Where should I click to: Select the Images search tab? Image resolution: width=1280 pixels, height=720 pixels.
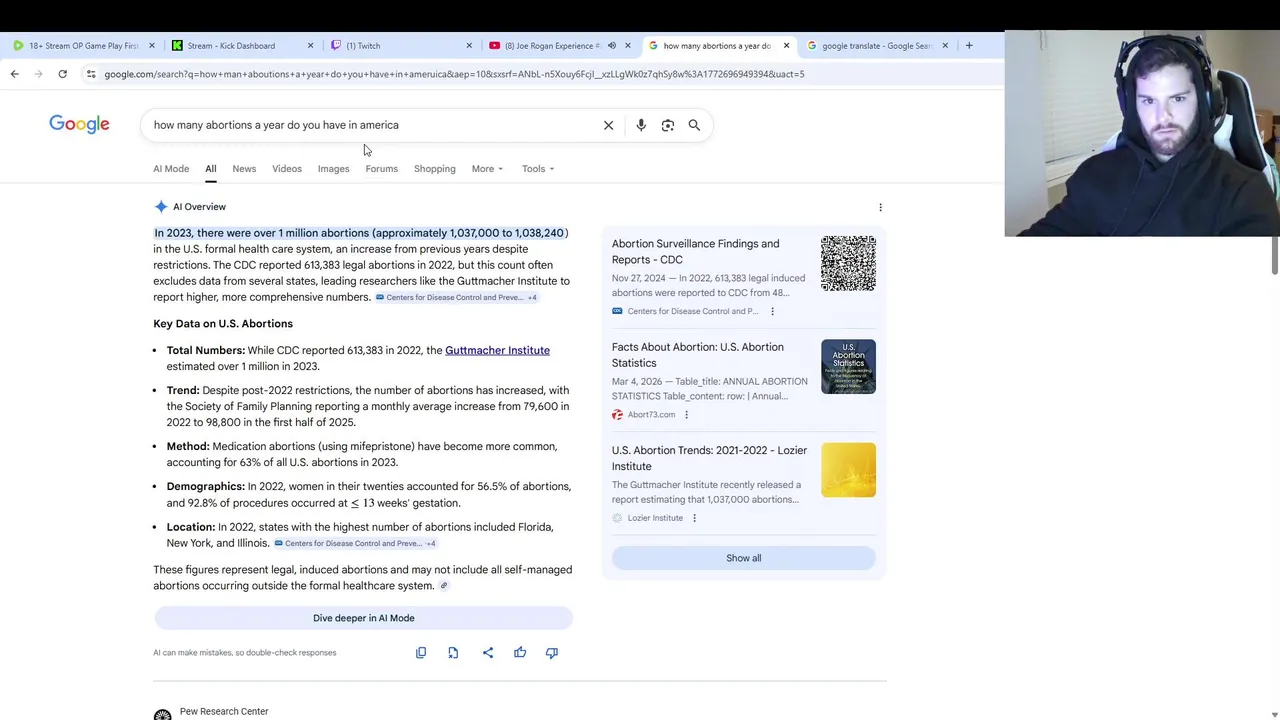tap(333, 169)
